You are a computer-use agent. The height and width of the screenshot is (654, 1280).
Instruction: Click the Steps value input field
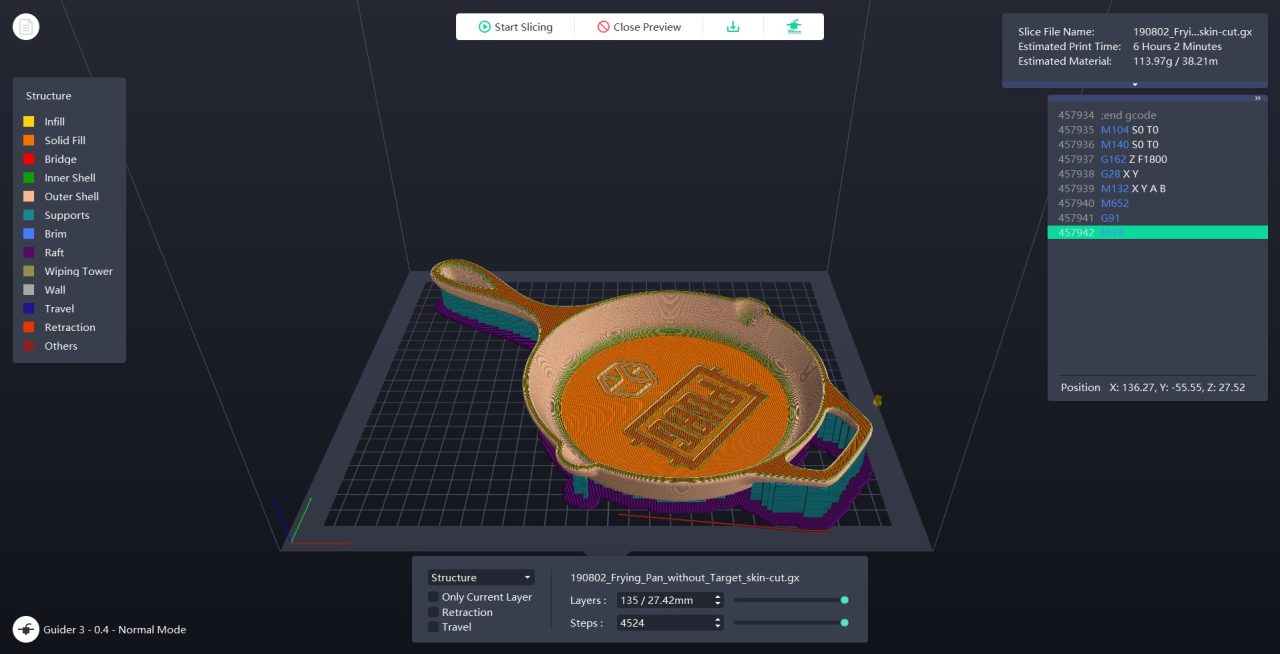663,623
